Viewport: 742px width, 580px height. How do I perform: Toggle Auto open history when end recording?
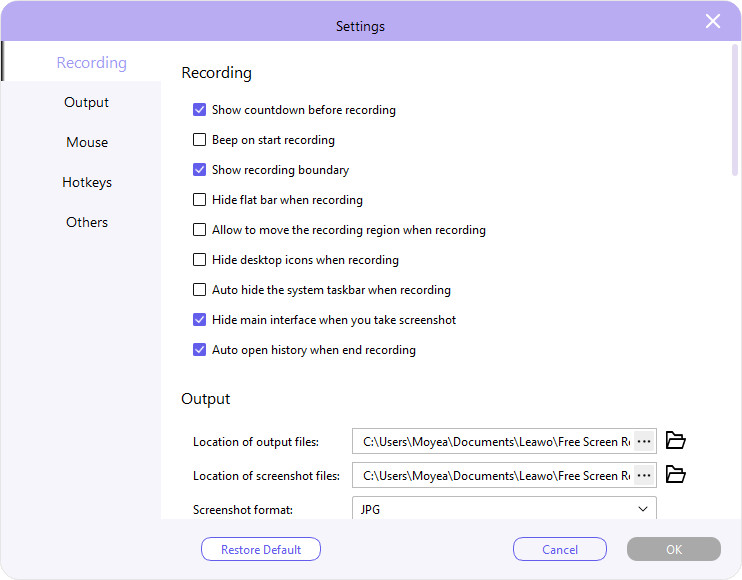200,350
